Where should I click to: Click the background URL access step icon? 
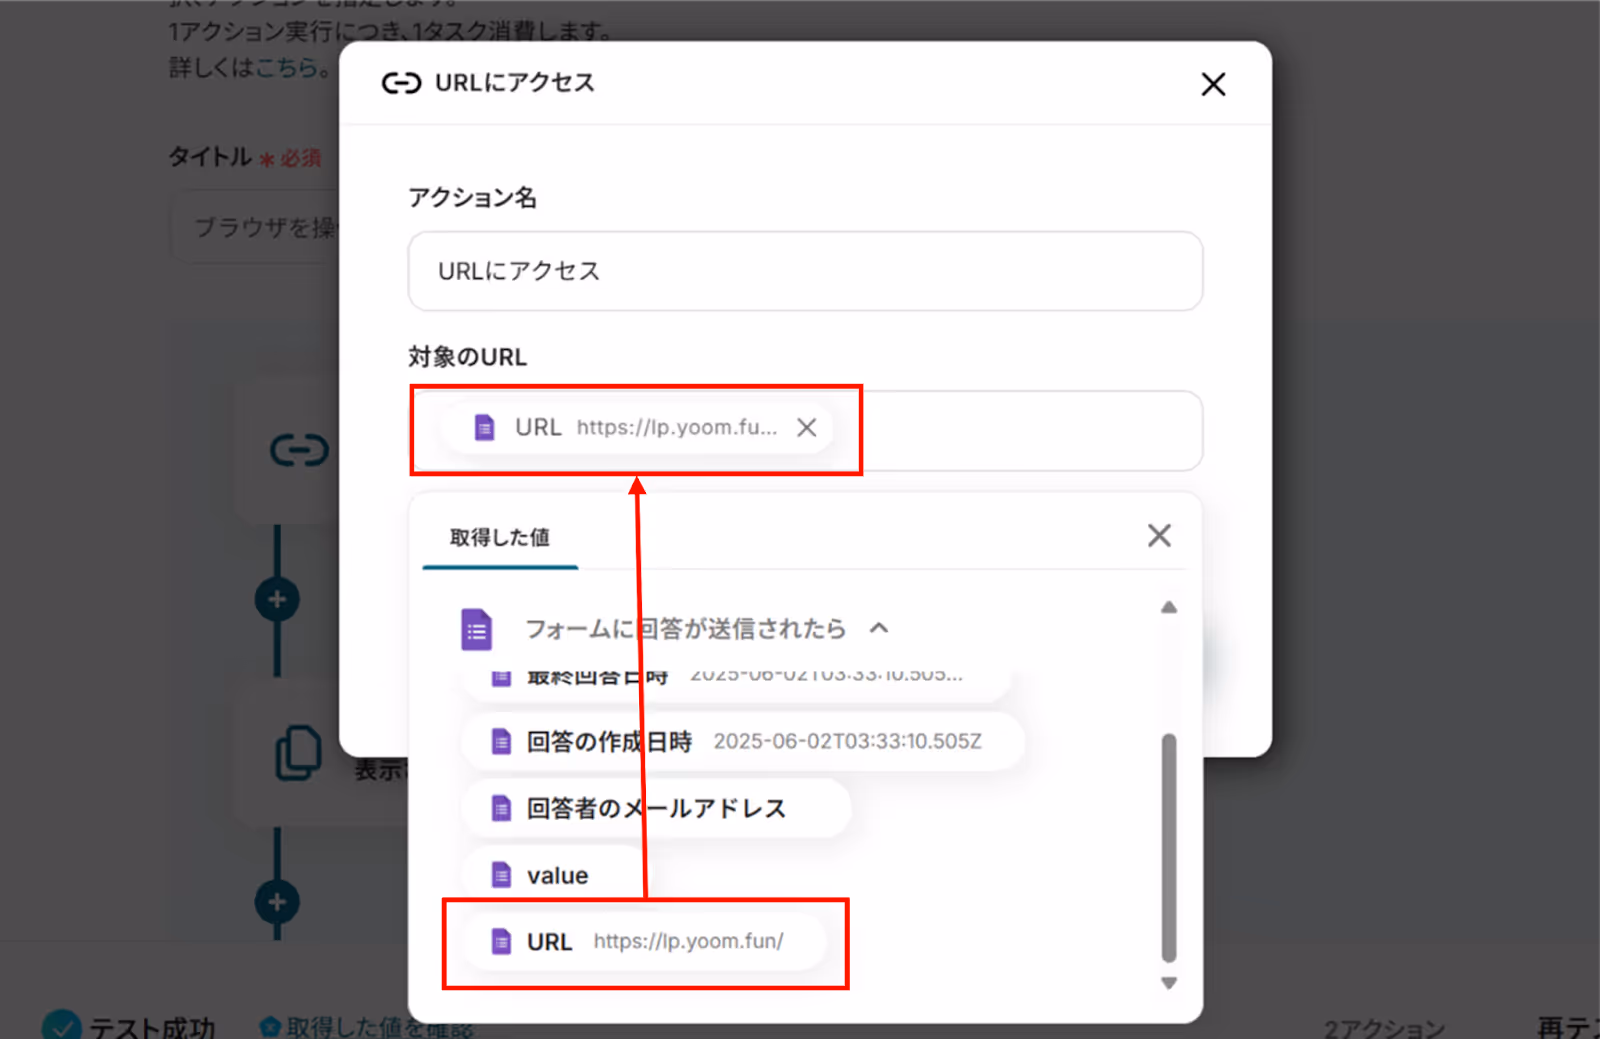299,450
